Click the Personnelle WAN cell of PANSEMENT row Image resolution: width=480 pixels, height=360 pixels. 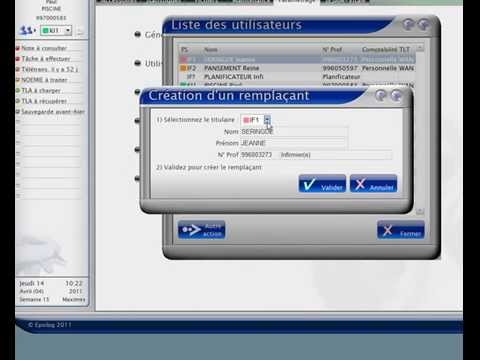point(388,68)
